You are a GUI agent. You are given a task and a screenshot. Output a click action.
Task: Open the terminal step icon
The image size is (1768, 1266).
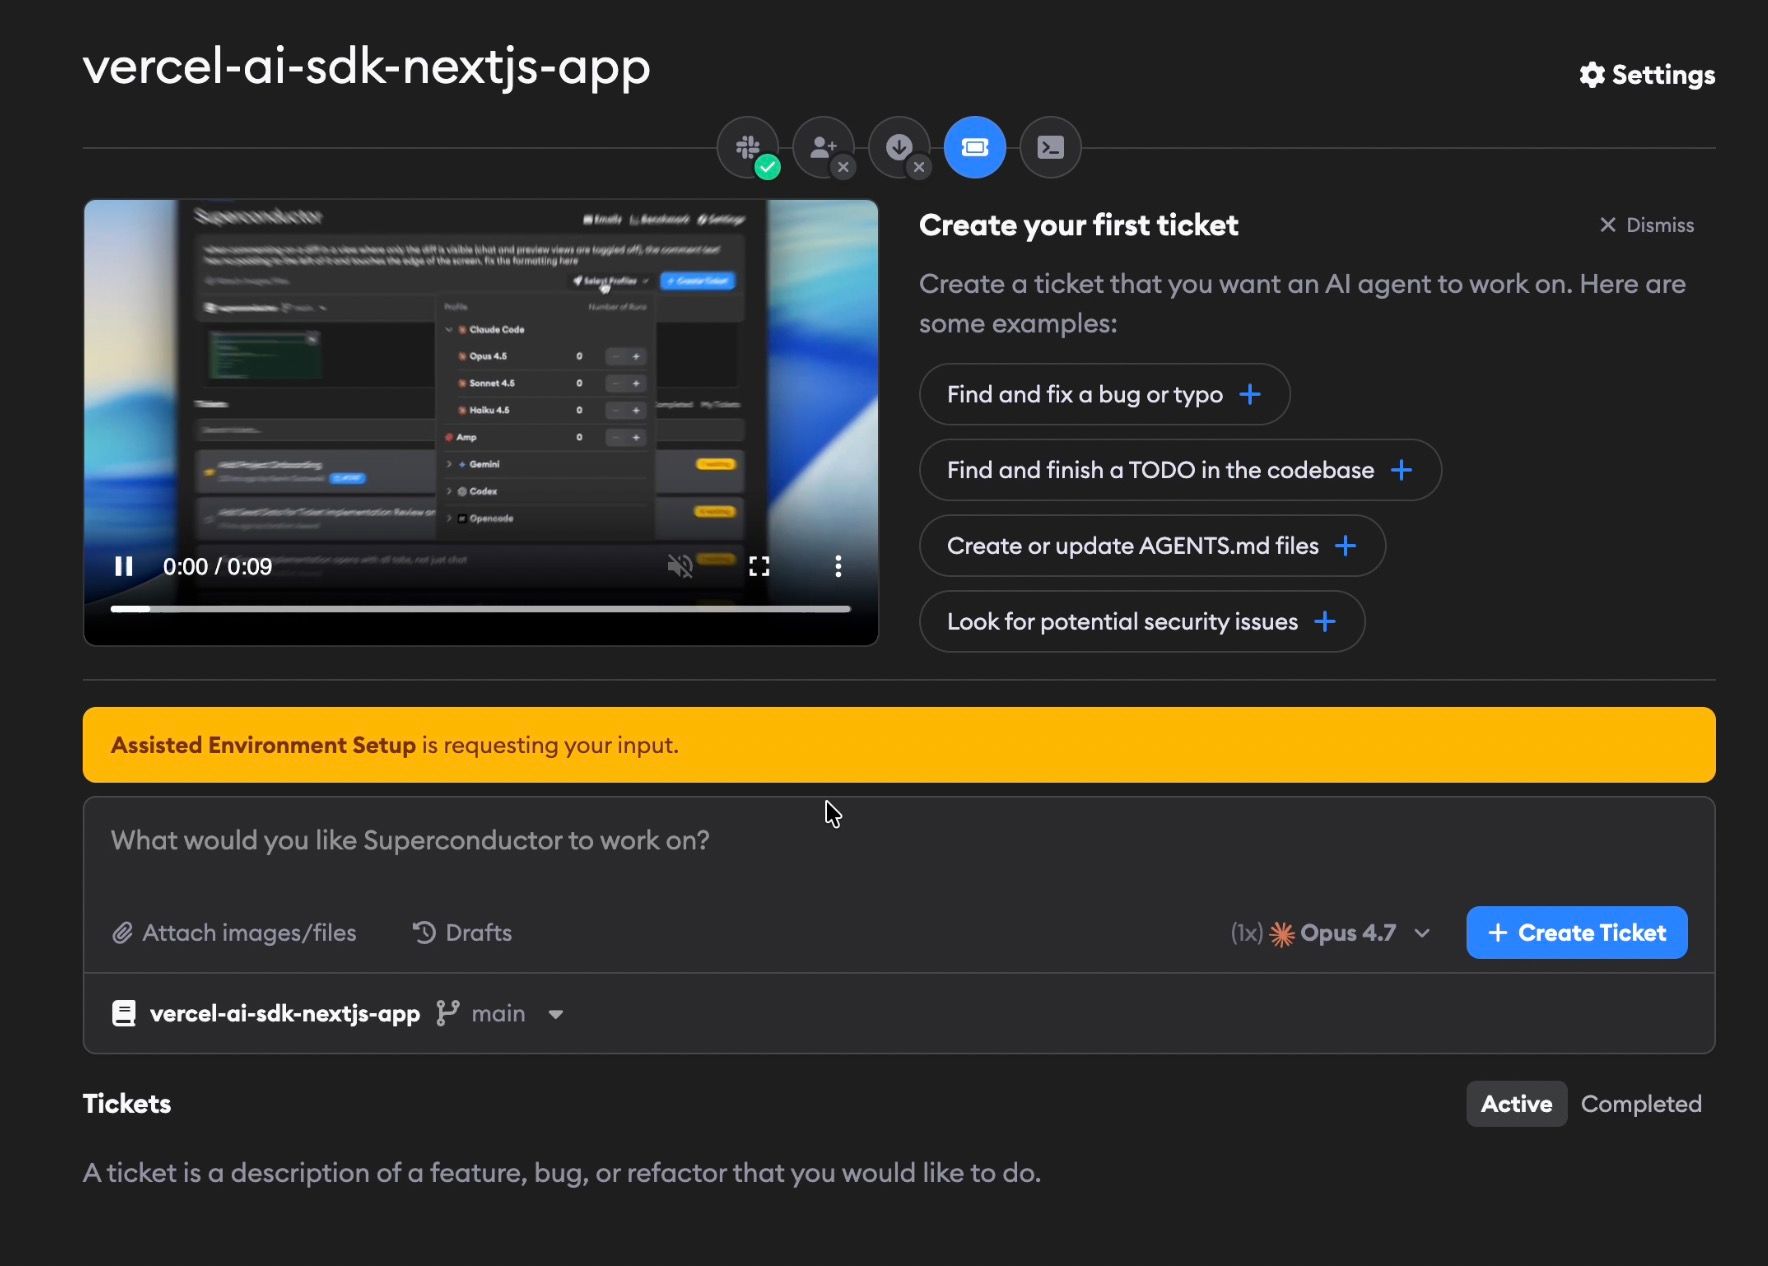(1050, 148)
